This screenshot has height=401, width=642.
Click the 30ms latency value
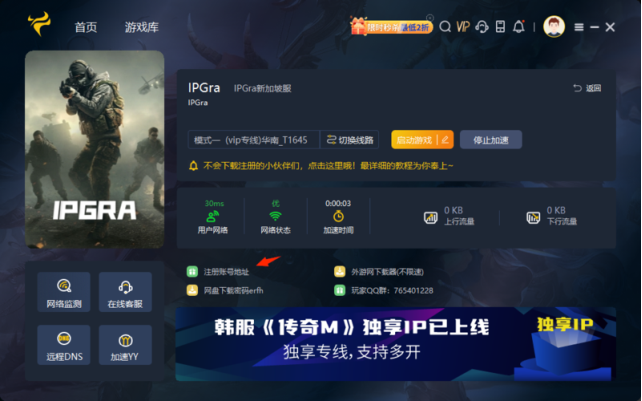(x=214, y=203)
